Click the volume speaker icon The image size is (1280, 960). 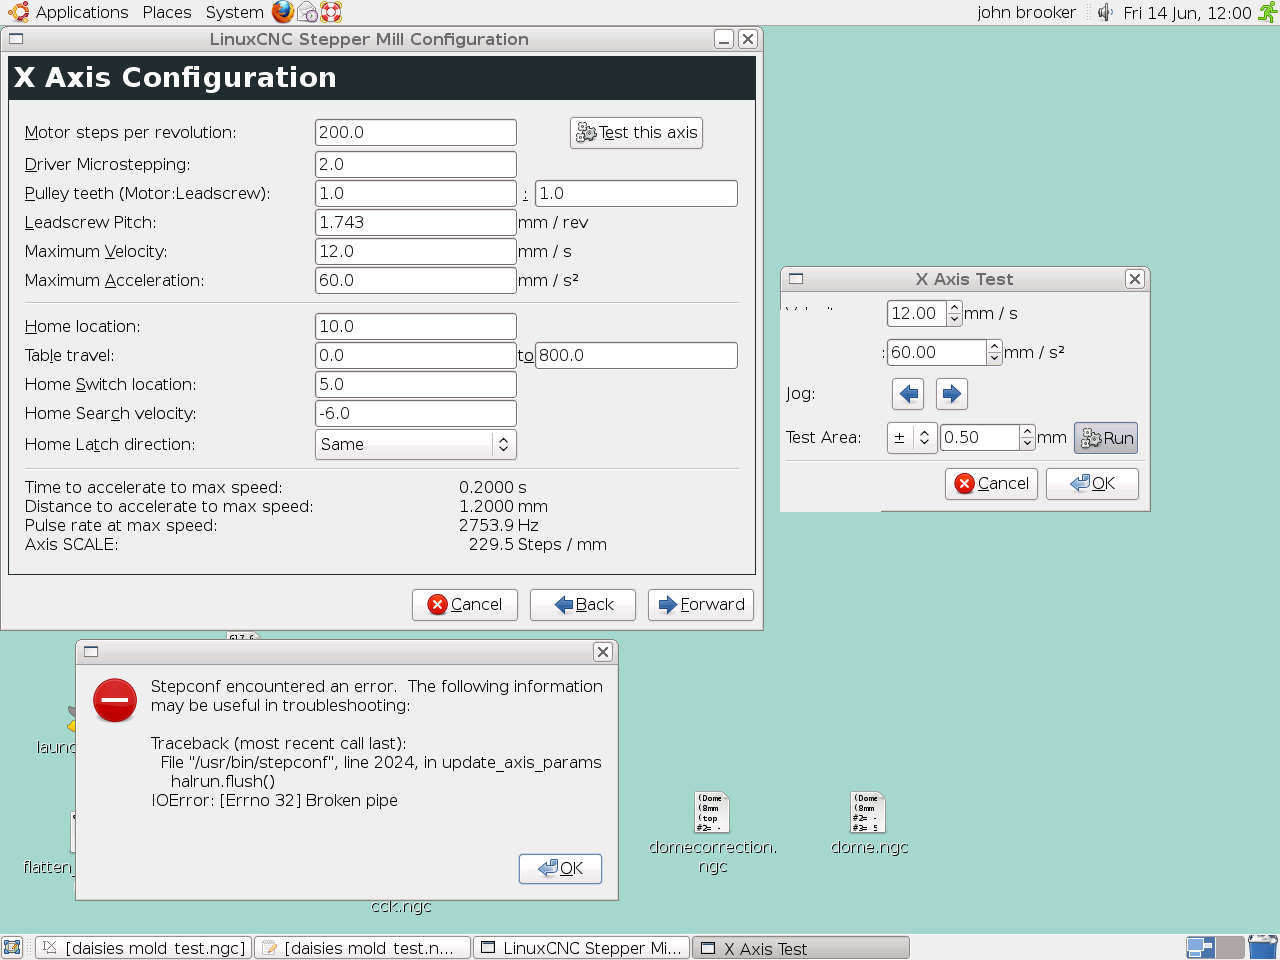[1105, 12]
